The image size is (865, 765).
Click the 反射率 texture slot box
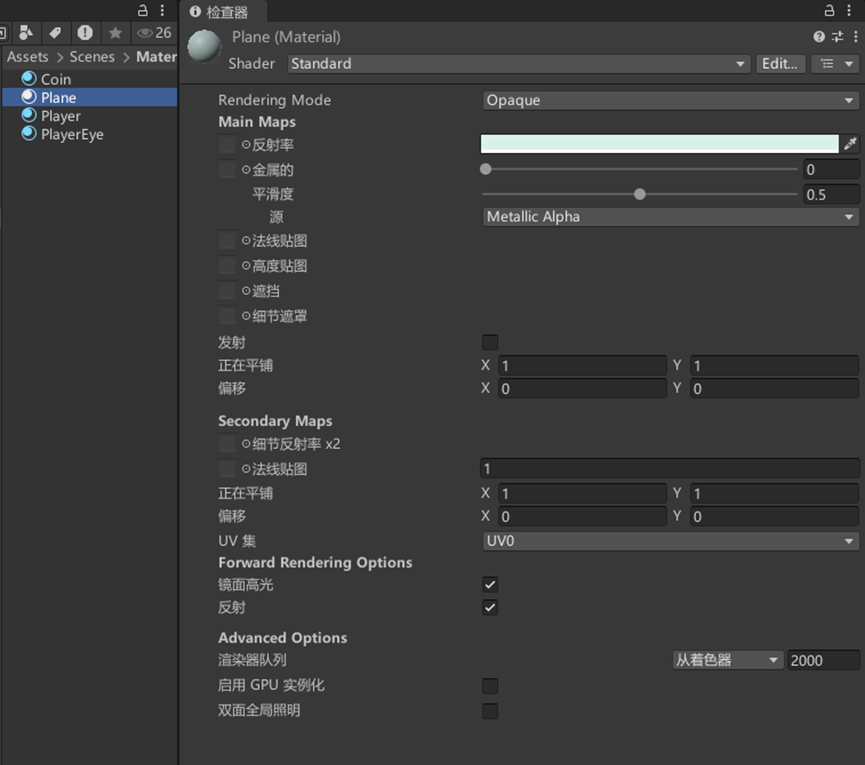[227, 144]
